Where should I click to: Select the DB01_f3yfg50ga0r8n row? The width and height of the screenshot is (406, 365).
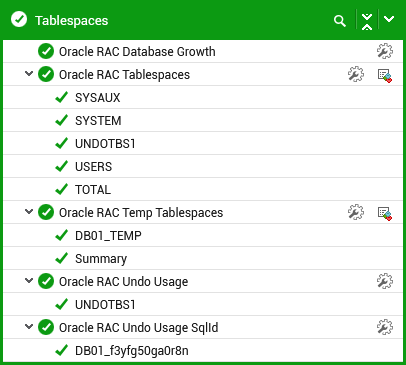point(203,350)
